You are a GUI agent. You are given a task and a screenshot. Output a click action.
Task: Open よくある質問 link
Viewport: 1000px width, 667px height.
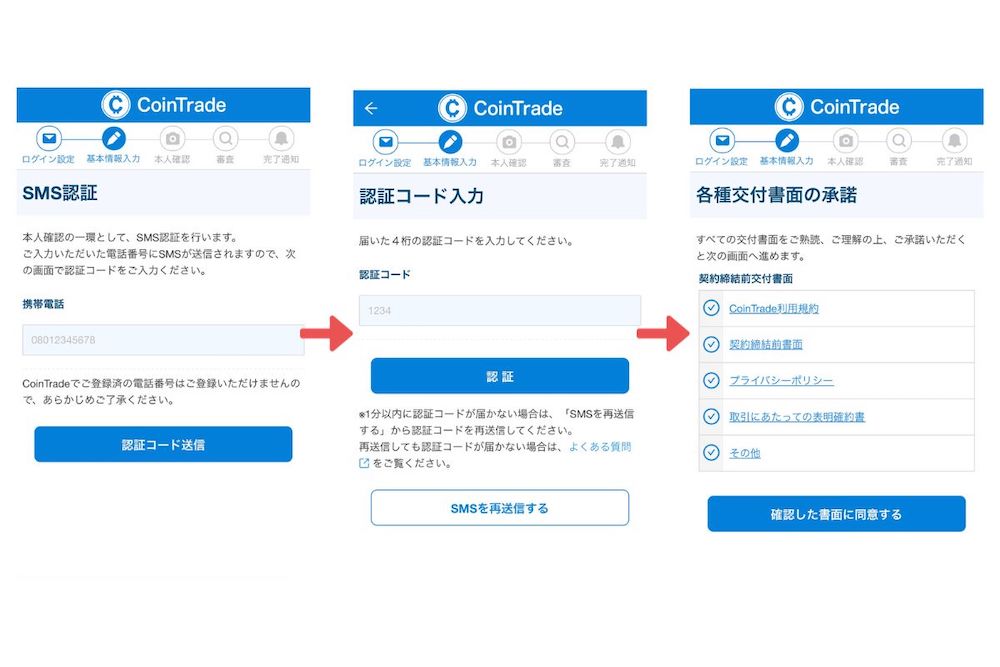click(x=599, y=446)
